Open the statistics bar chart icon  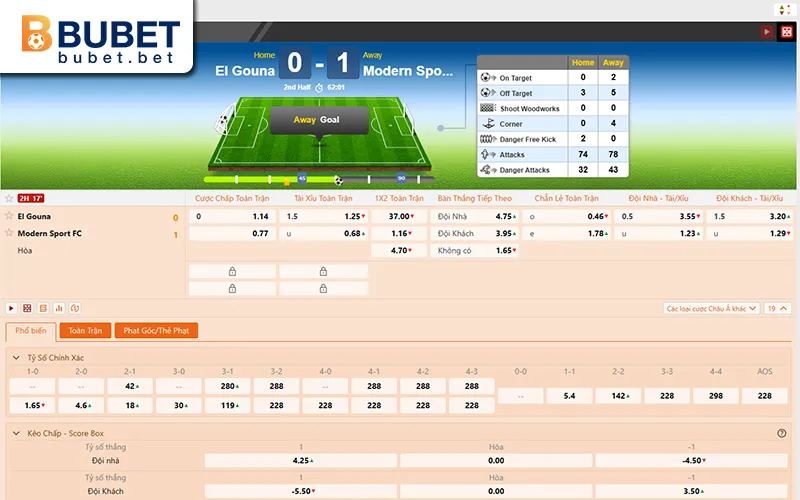point(59,308)
